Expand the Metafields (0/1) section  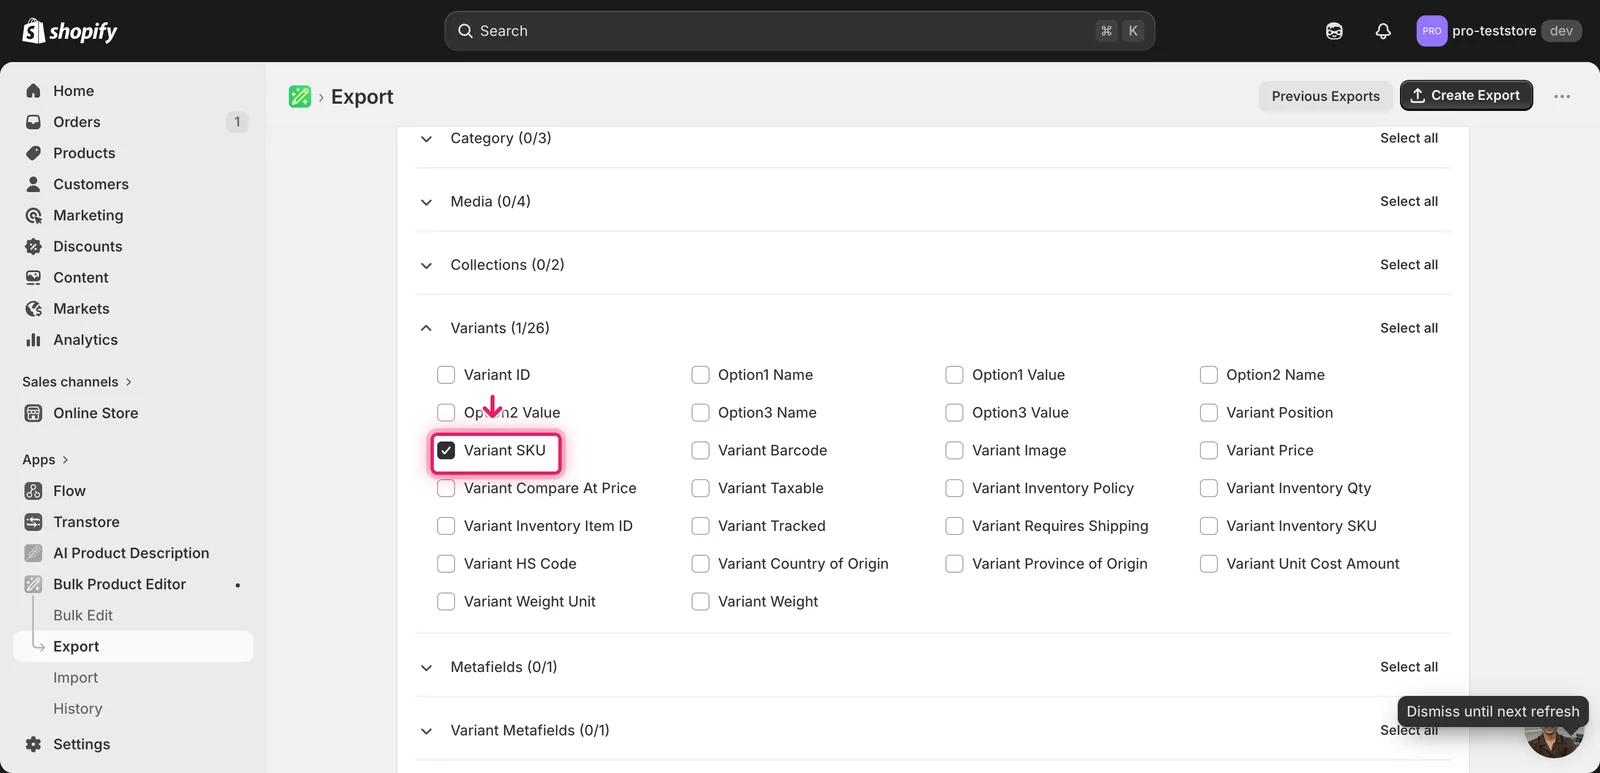click(x=426, y=667)
